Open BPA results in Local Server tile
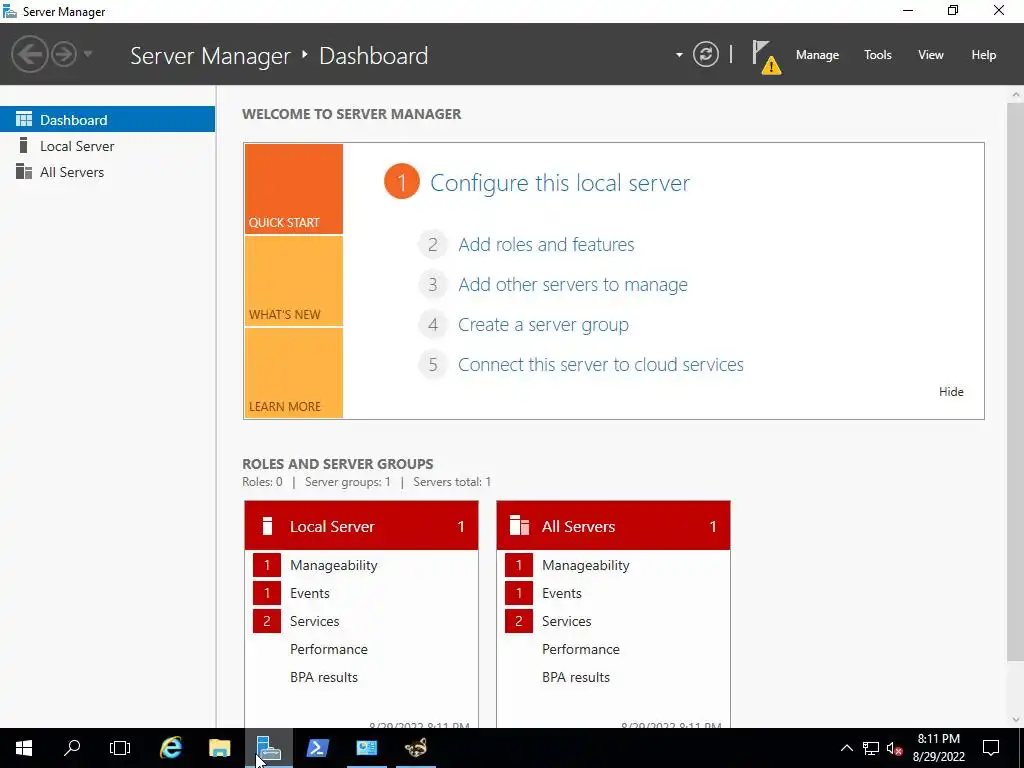 (324, 677)
